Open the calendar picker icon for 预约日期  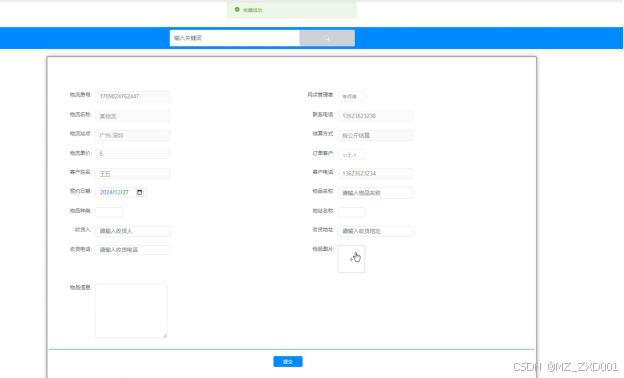point(140,193)
